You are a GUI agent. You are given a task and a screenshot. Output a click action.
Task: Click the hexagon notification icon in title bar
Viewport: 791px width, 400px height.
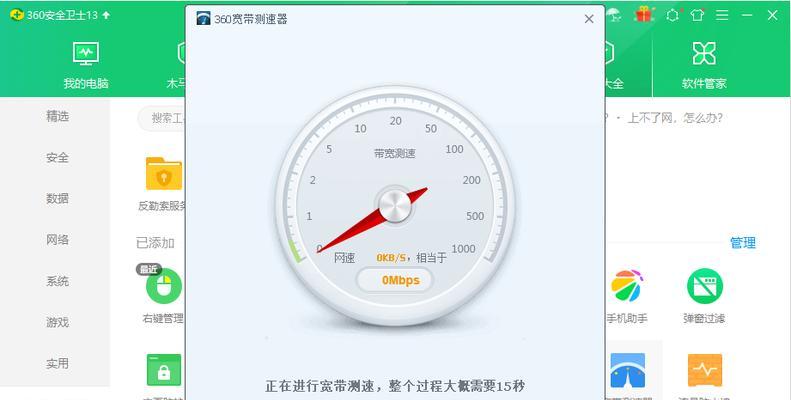[x=672, y=15]
